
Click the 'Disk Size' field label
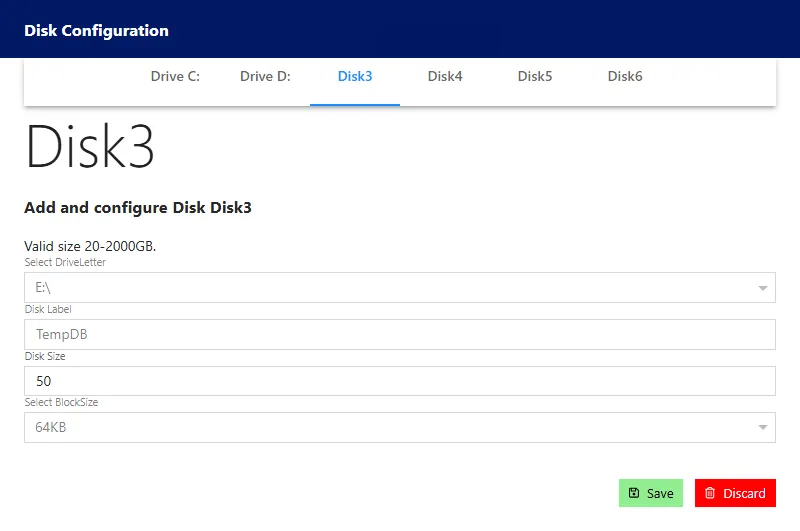click(x=45, y=356)
